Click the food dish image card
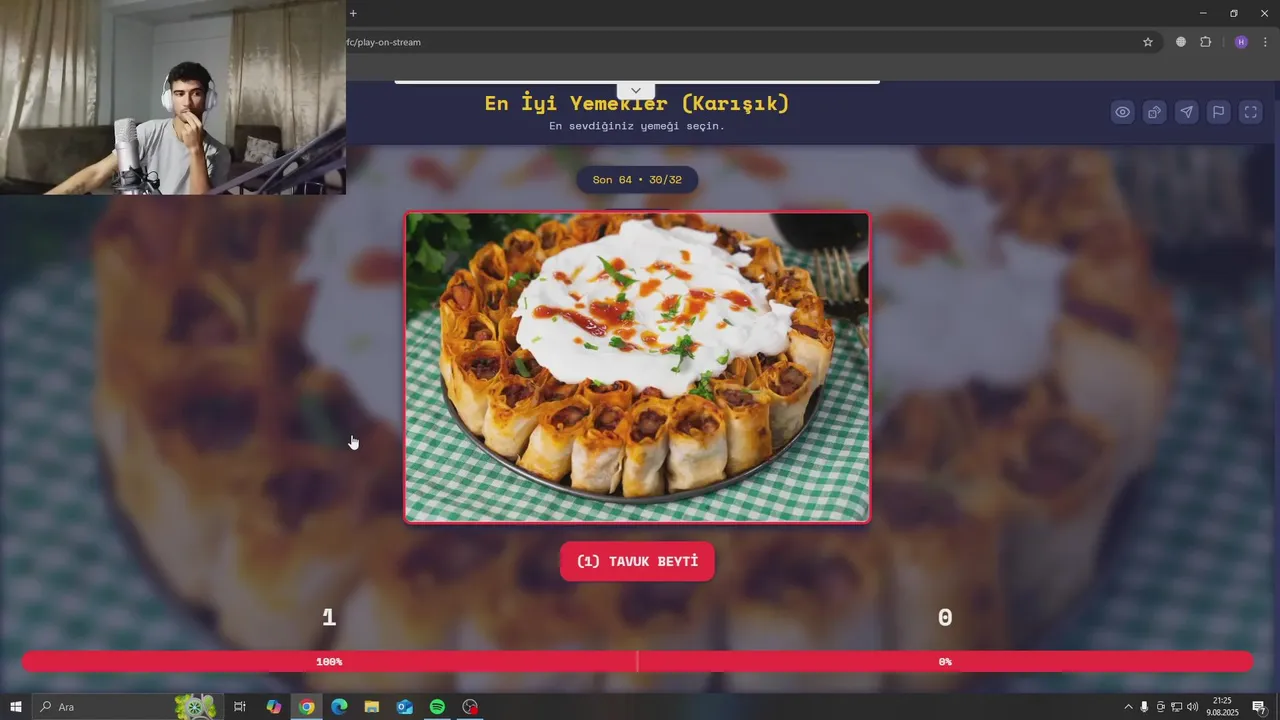The height and width of the screenshot is (720, 1280). click(x=637, y=367)
